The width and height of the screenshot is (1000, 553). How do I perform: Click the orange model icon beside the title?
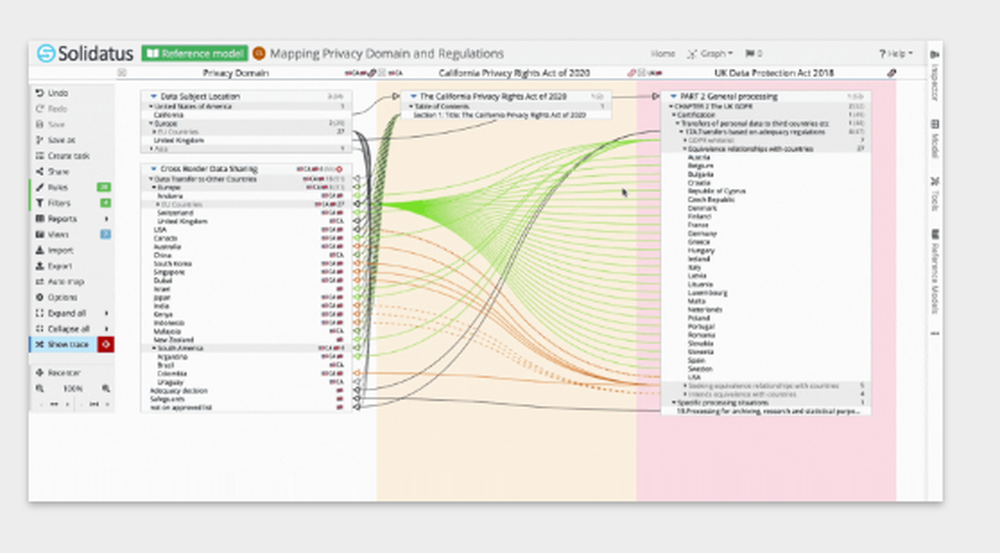pos(259,54)
